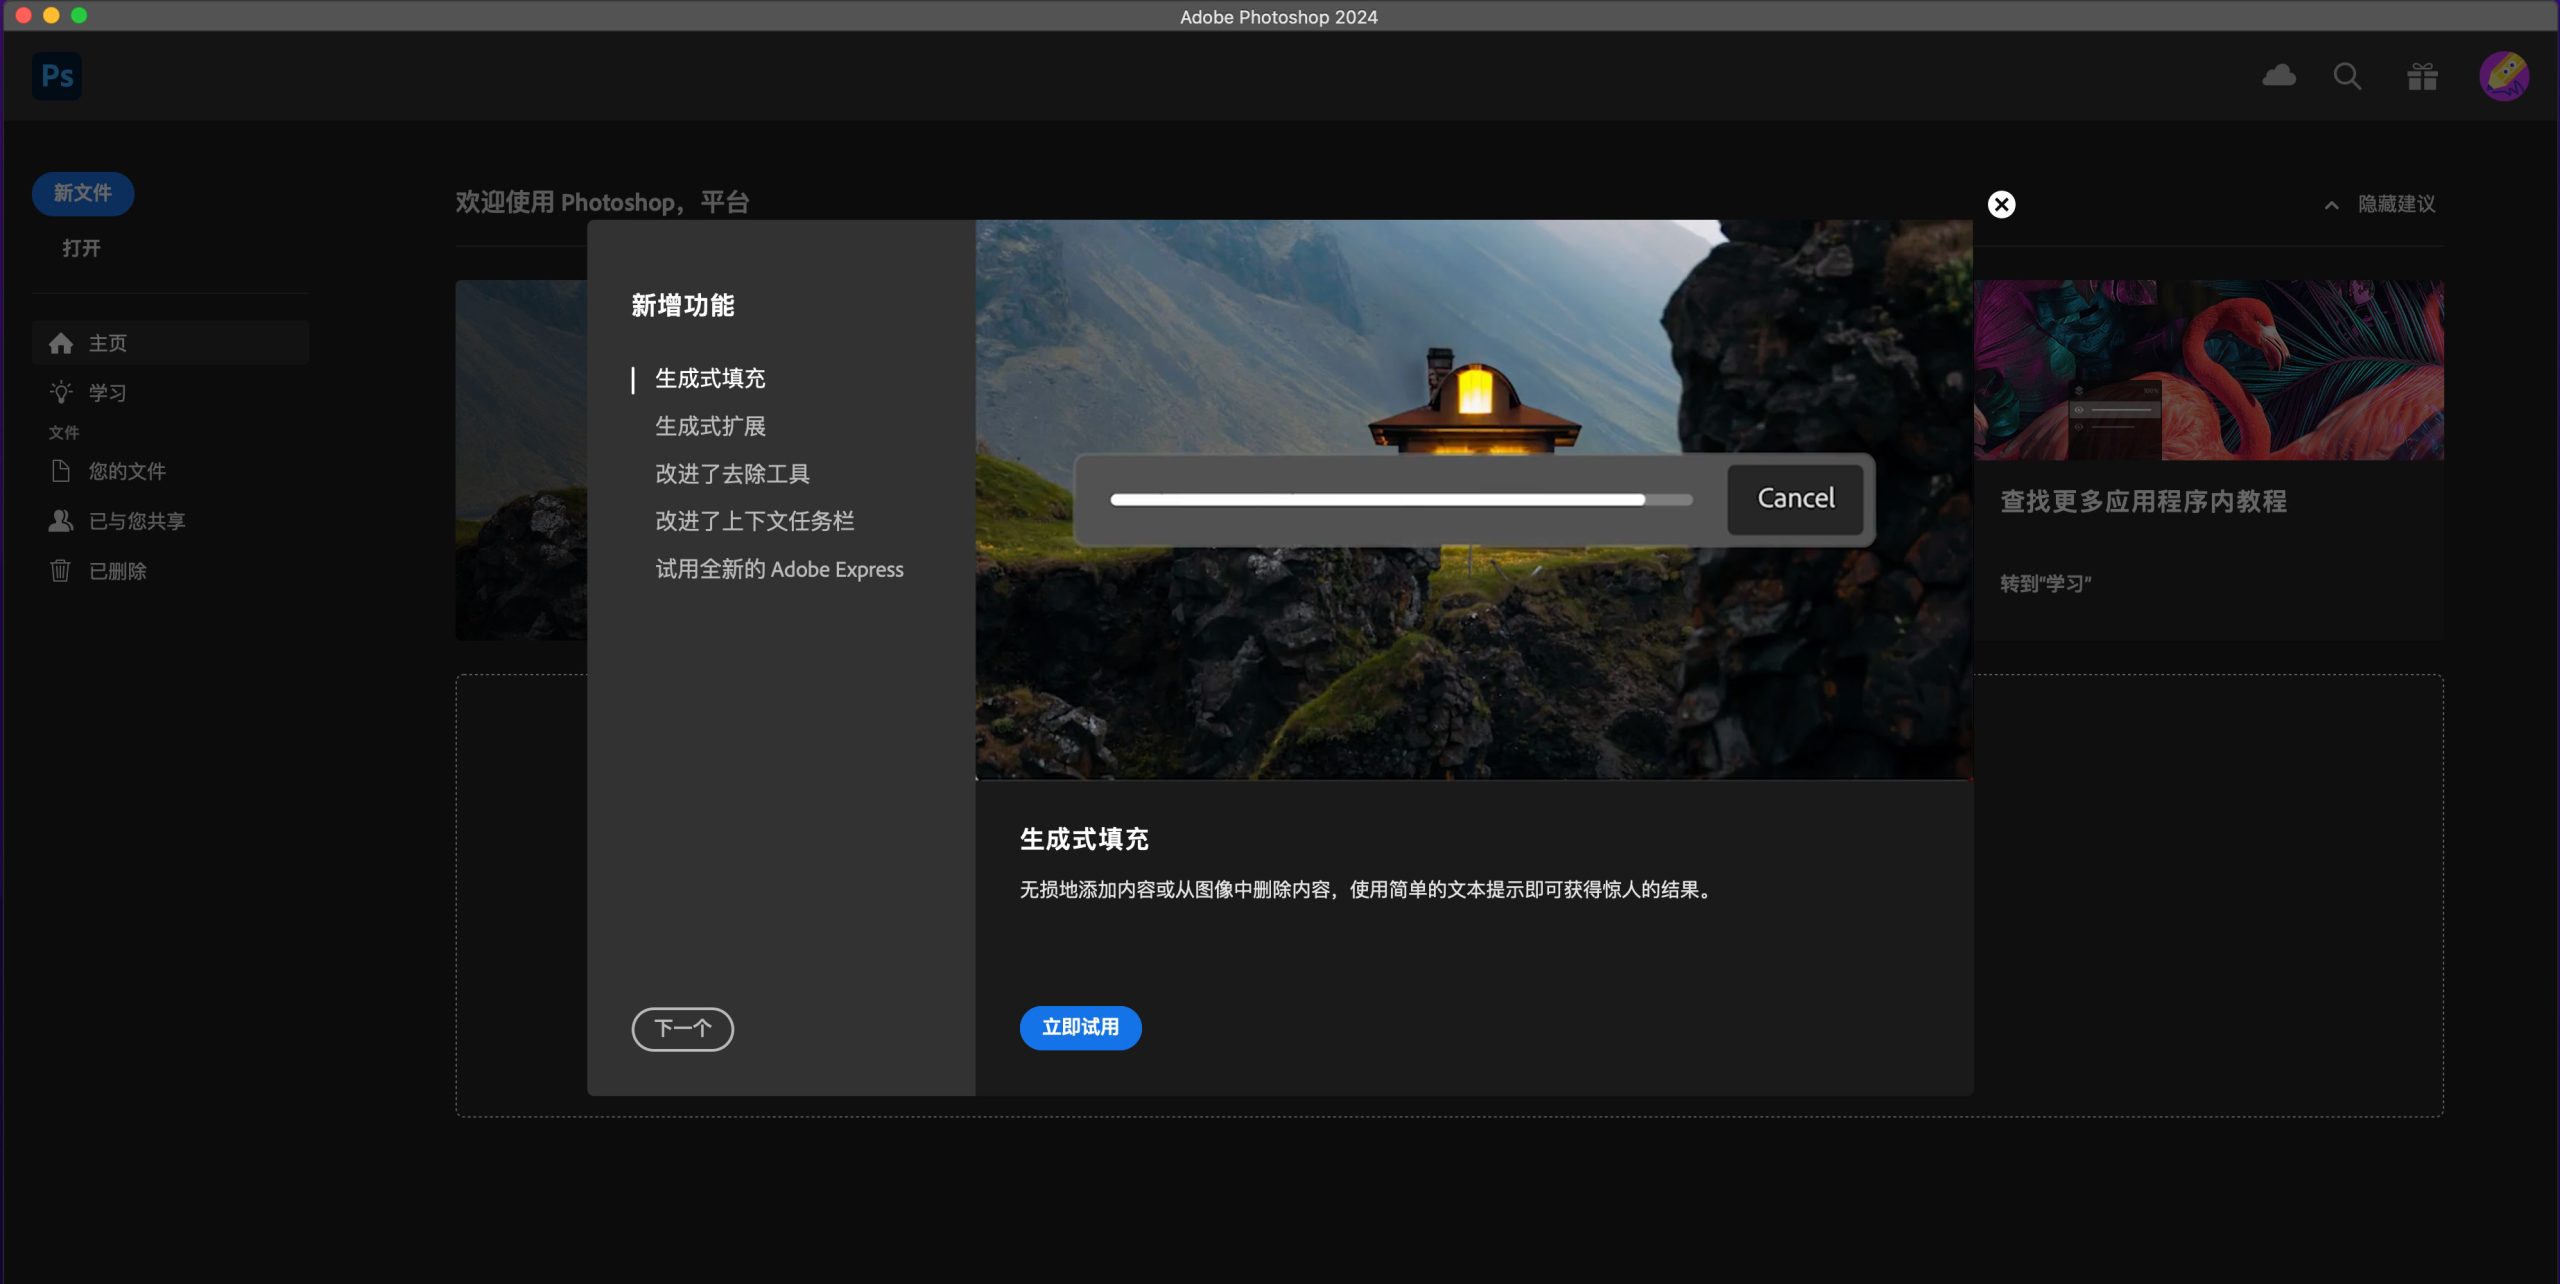2560x1284 pixels.
Task: Open the user profile avatar
Action: 2503,76
